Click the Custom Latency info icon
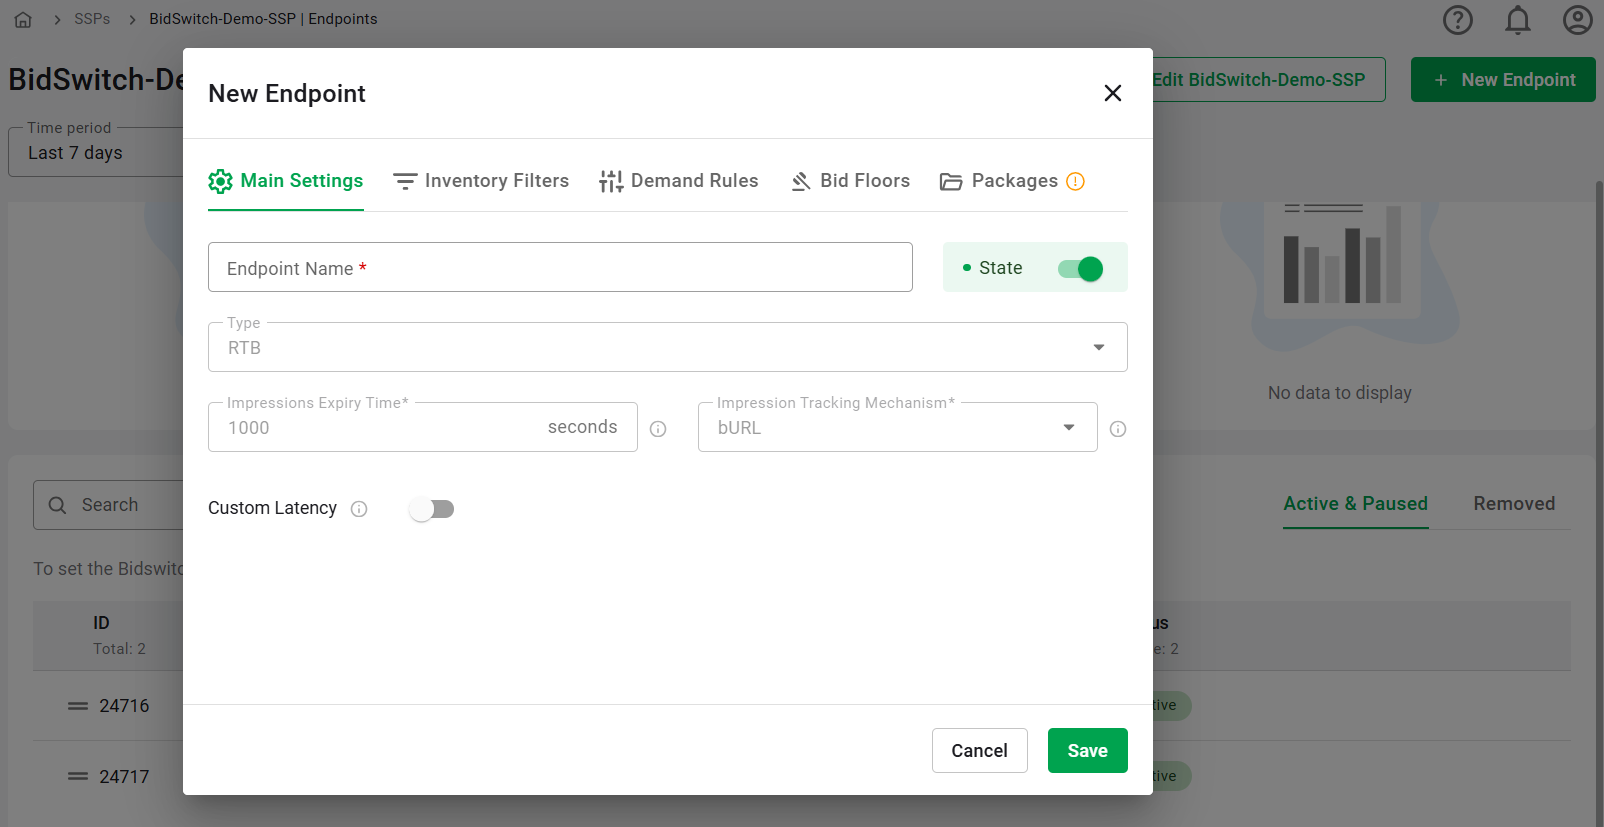This screenshot has height=827, width=1604. point(359,509)
